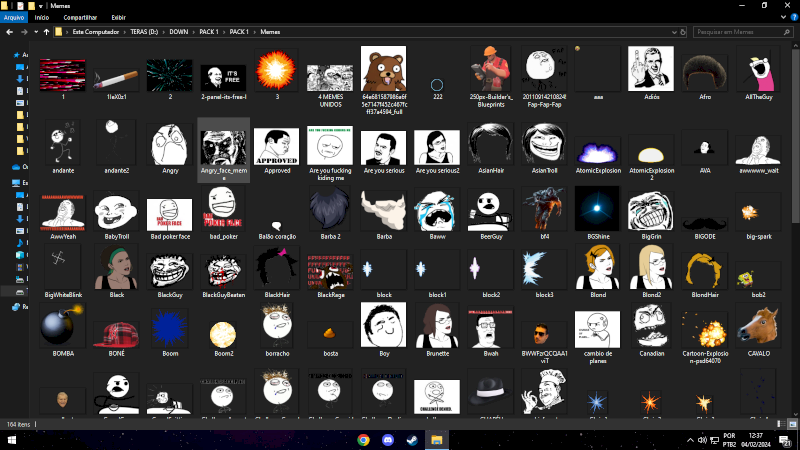Select the Angry_face_meme file
This screenshot has height=450, width=800.
pos(223,150)
